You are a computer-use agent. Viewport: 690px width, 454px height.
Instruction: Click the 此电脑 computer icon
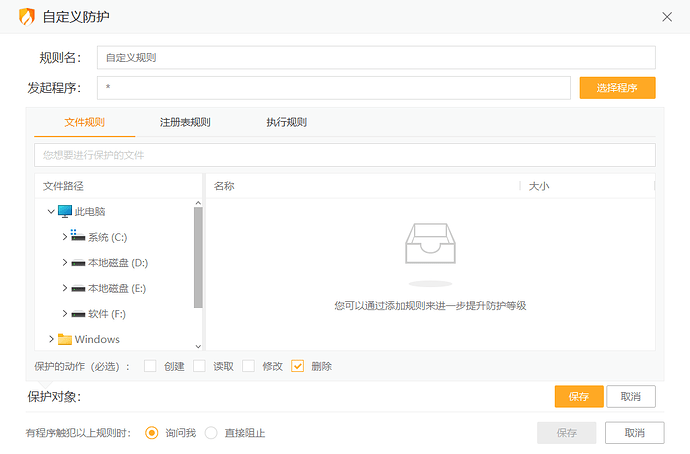[x=65, y=211]
